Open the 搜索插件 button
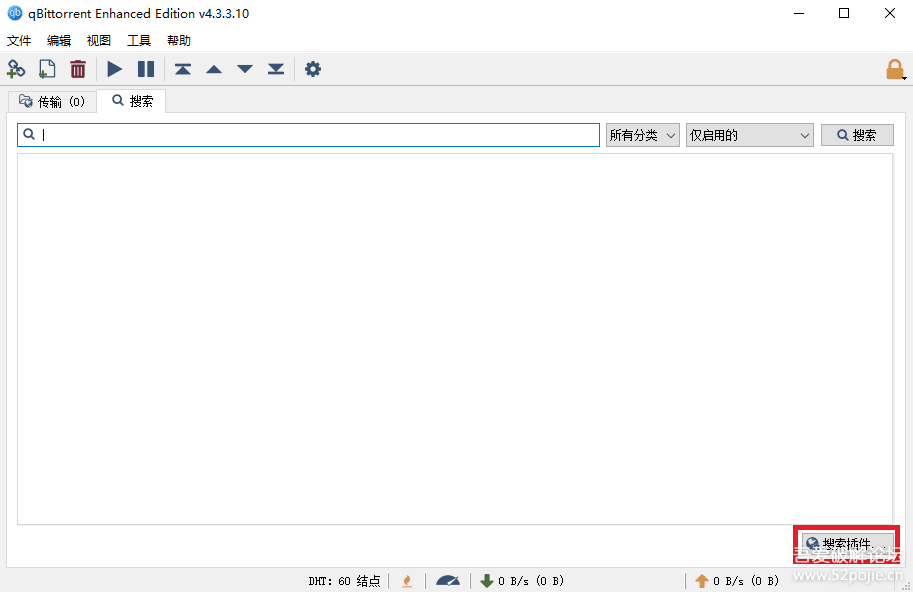 (x=847, y=544)
